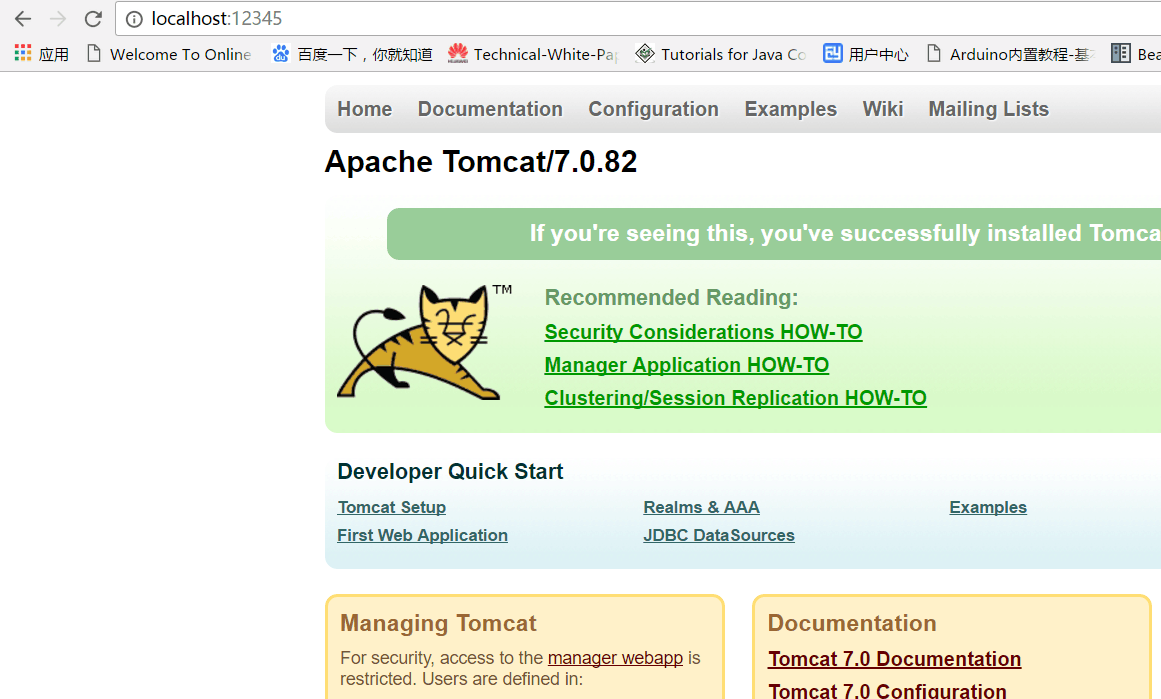Screen dimensions: 1161x699
Task: Click the Arduino bookmark page icon
Action: (934, 53)
